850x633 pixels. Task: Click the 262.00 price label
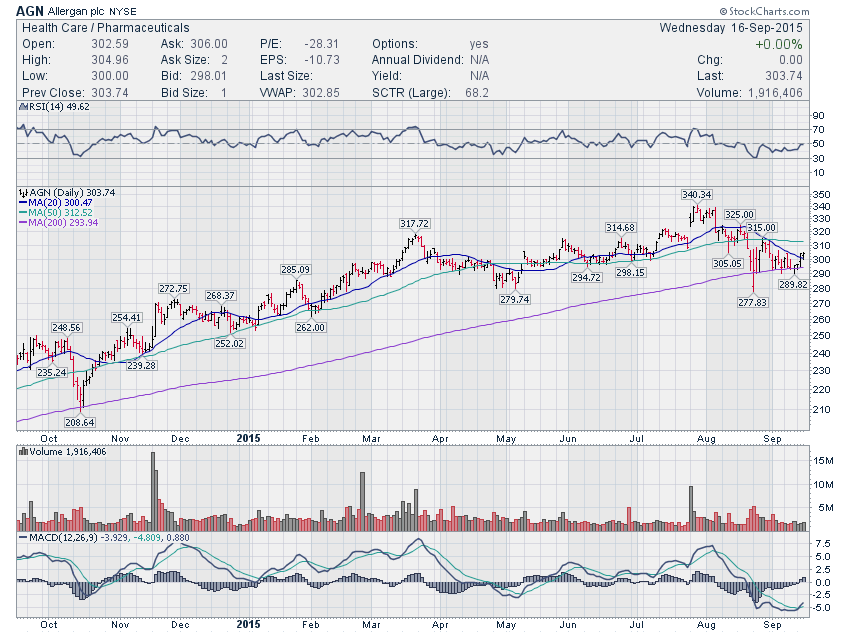coord(311,327)
